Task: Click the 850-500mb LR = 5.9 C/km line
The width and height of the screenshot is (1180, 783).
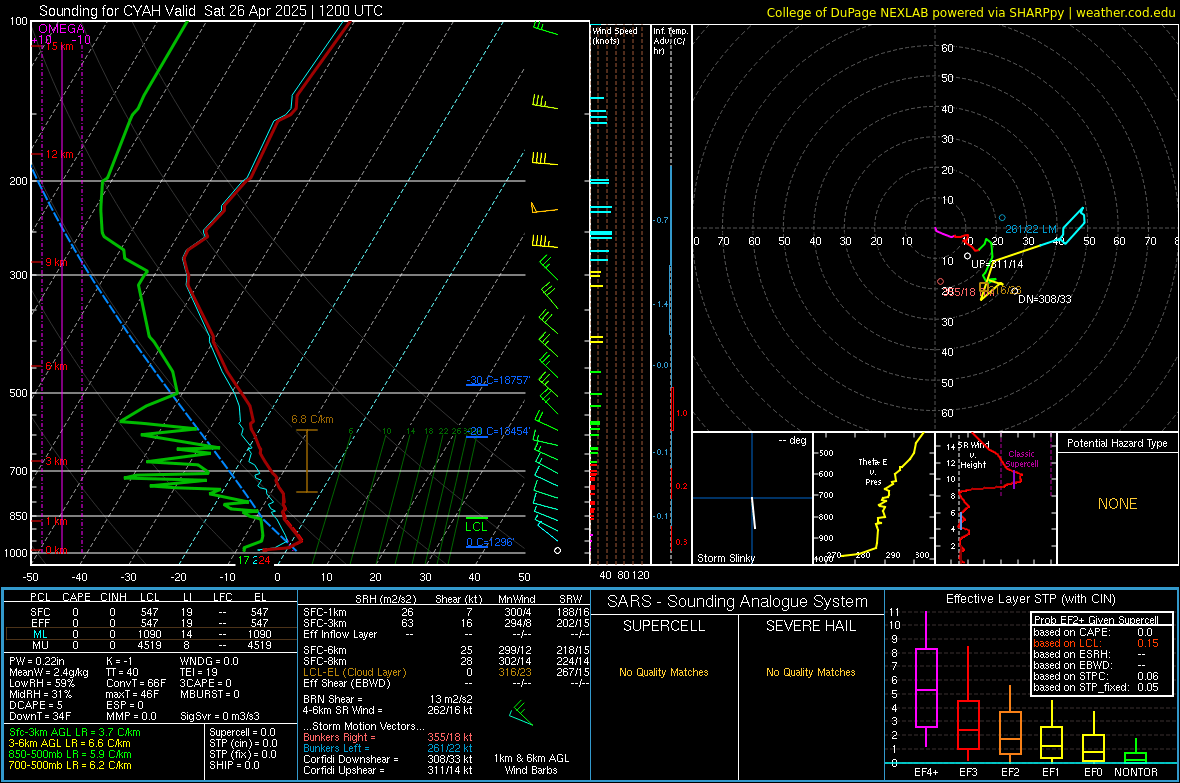Action: coord(70,754)
